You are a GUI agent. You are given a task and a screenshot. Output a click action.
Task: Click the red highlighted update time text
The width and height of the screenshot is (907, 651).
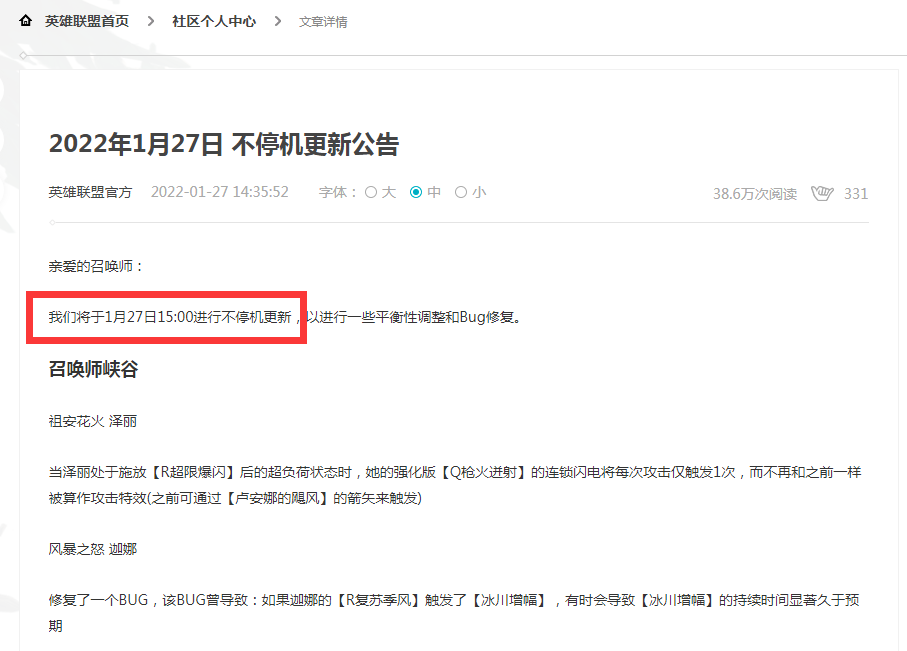tap(170, 317)
